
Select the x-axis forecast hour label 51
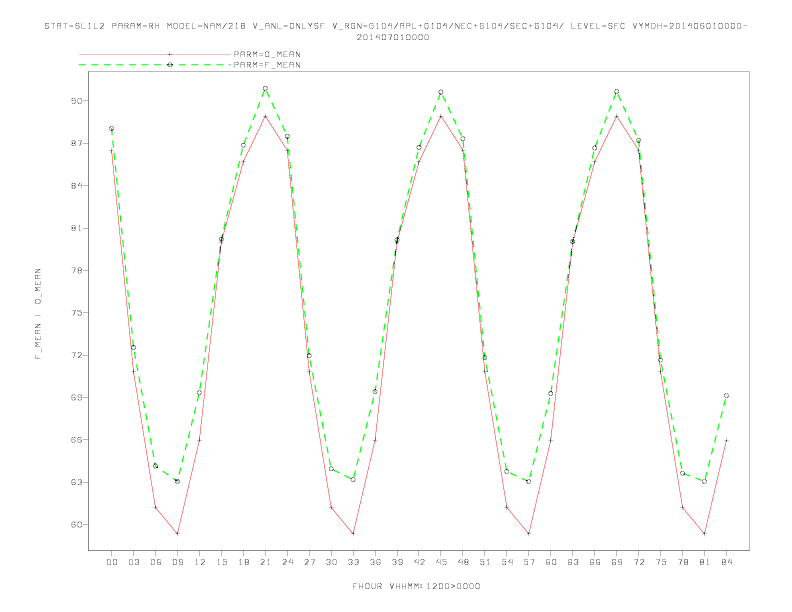pos(485,562)
